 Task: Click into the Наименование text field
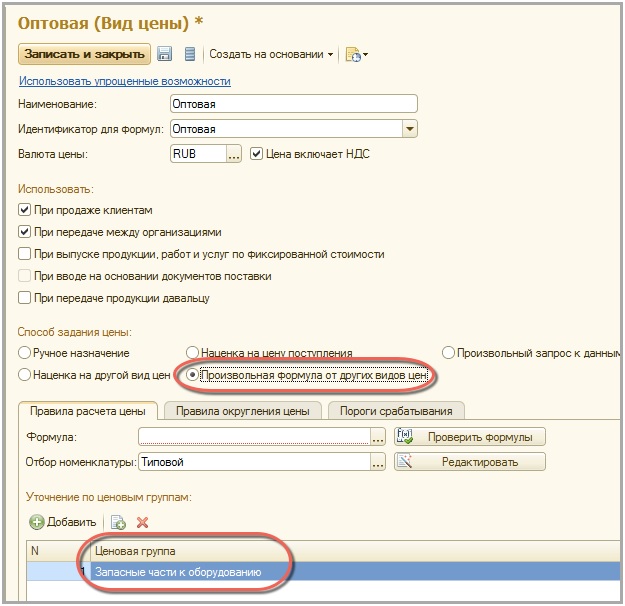[x=293, y=103]
